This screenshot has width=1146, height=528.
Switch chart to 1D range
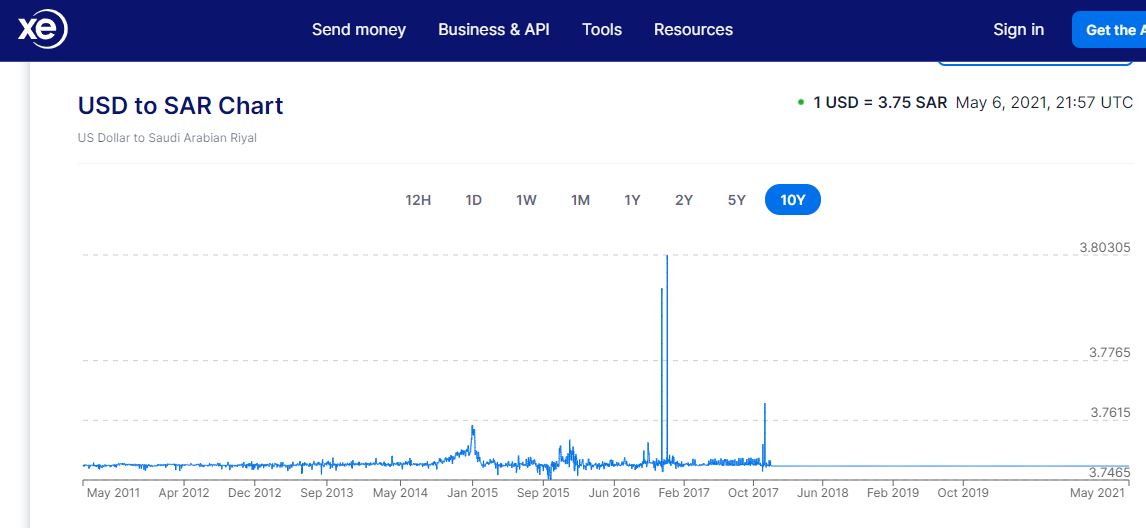[x=474, y=200]
